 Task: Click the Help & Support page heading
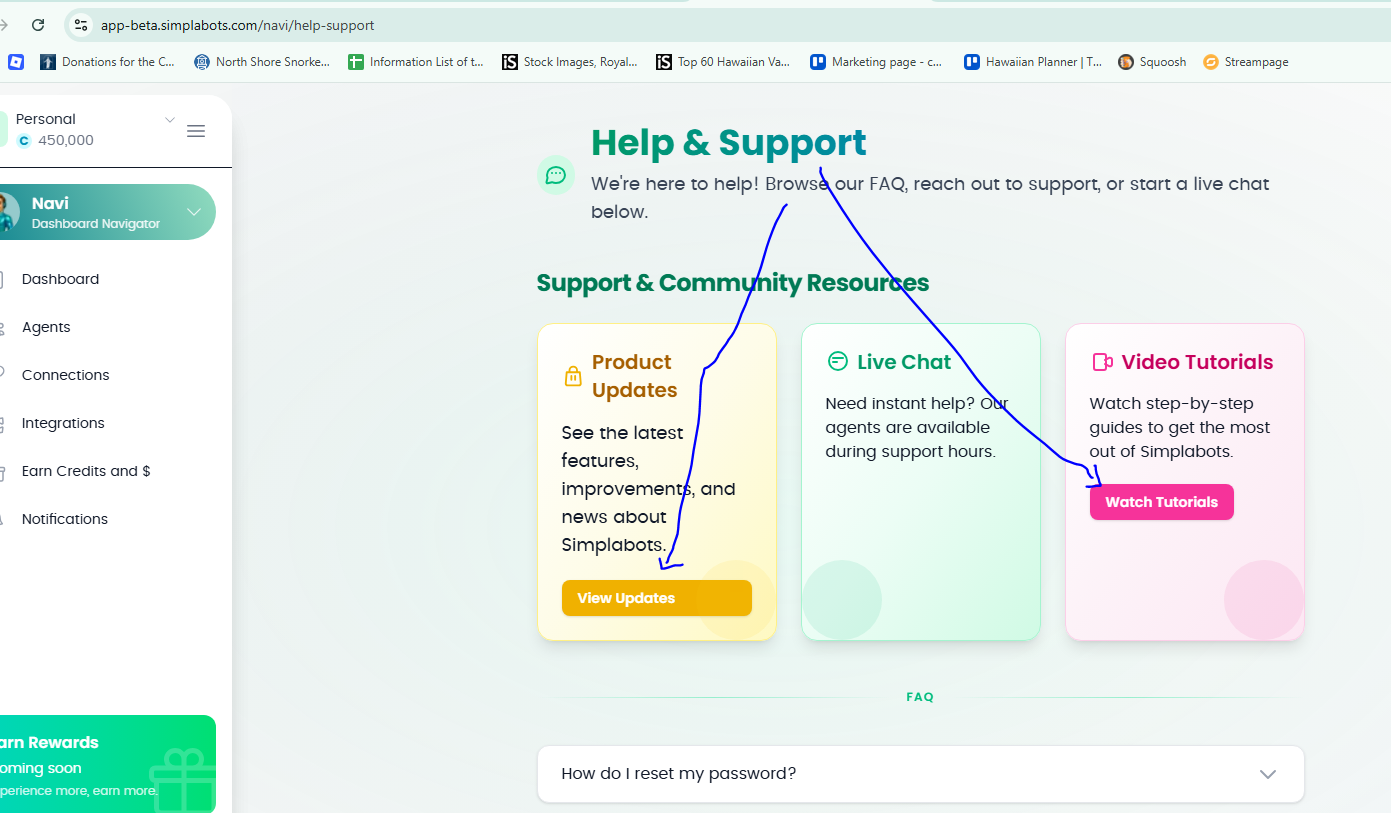[x=729, y=143]
